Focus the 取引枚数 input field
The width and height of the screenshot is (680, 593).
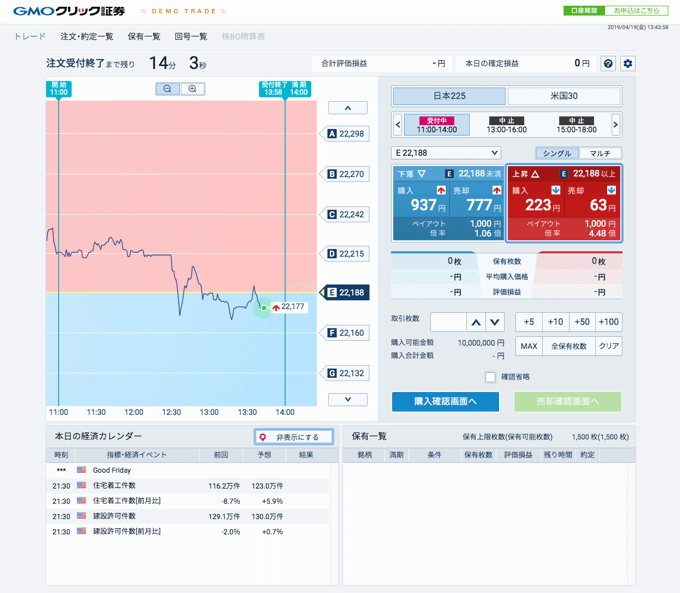(448, 322)
